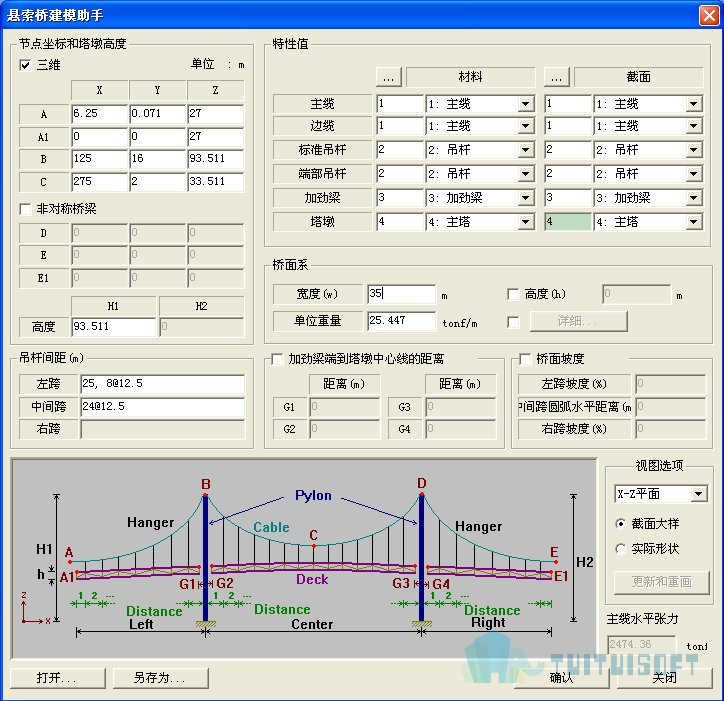Enable the 非对称桥梁 checkbox
The width and height of the screenshot is (724, 701).
click(x=26, y=210)
